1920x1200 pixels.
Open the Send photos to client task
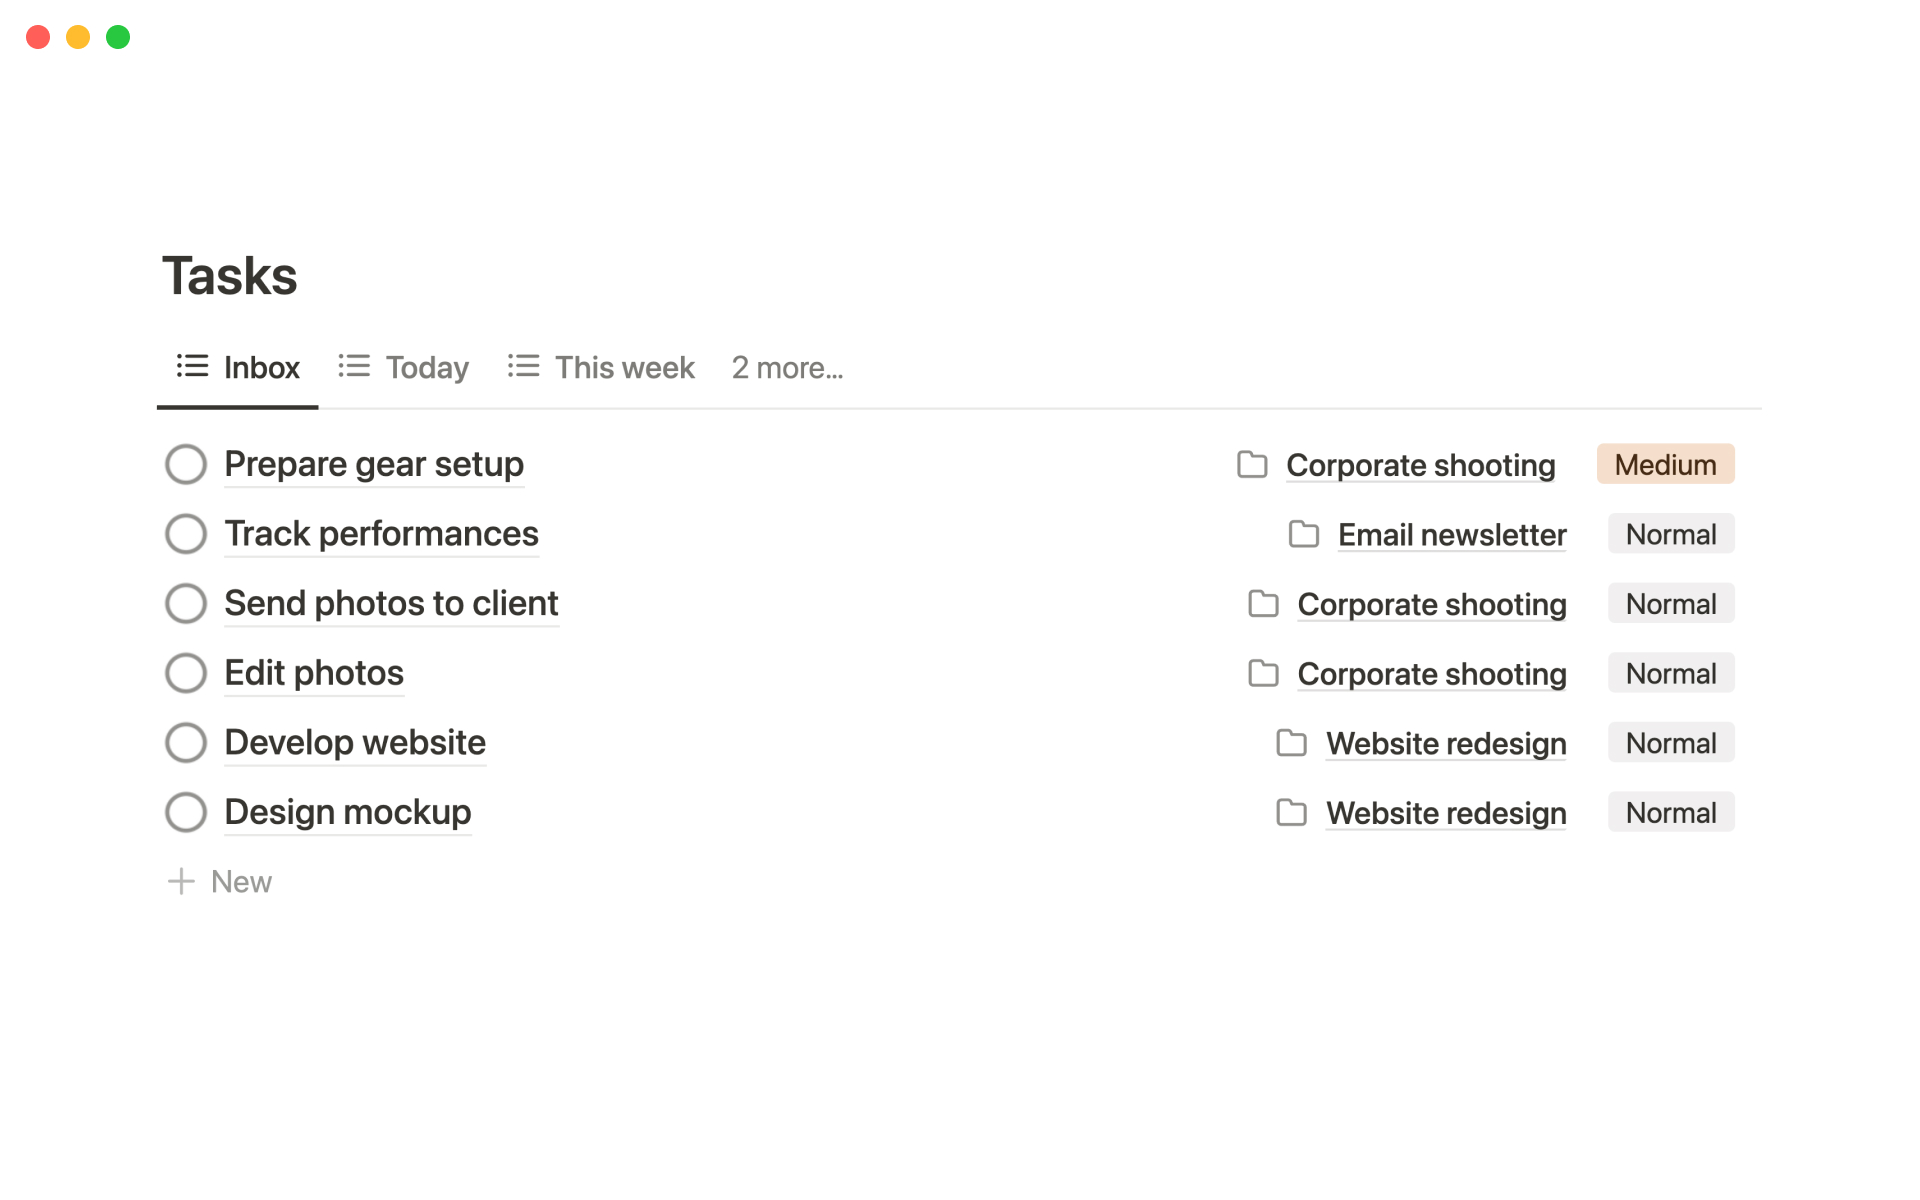pyautogui.click(x=391, y=603)
